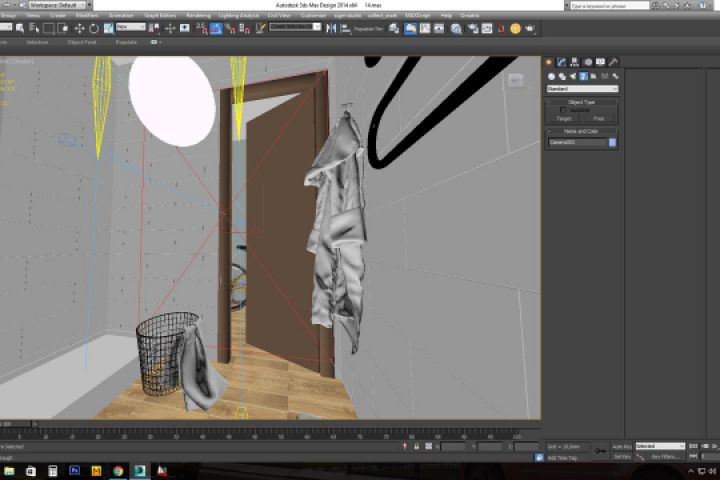Select Helpers category in Create panel
720x480 pixels.
click(594, 76)
